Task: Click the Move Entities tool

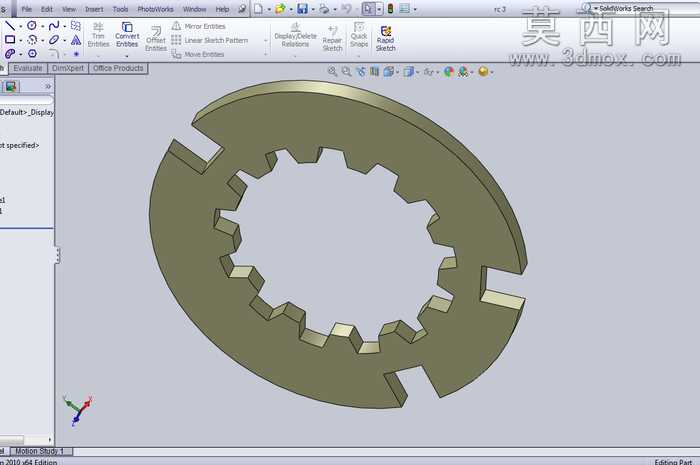Action: 198,54
